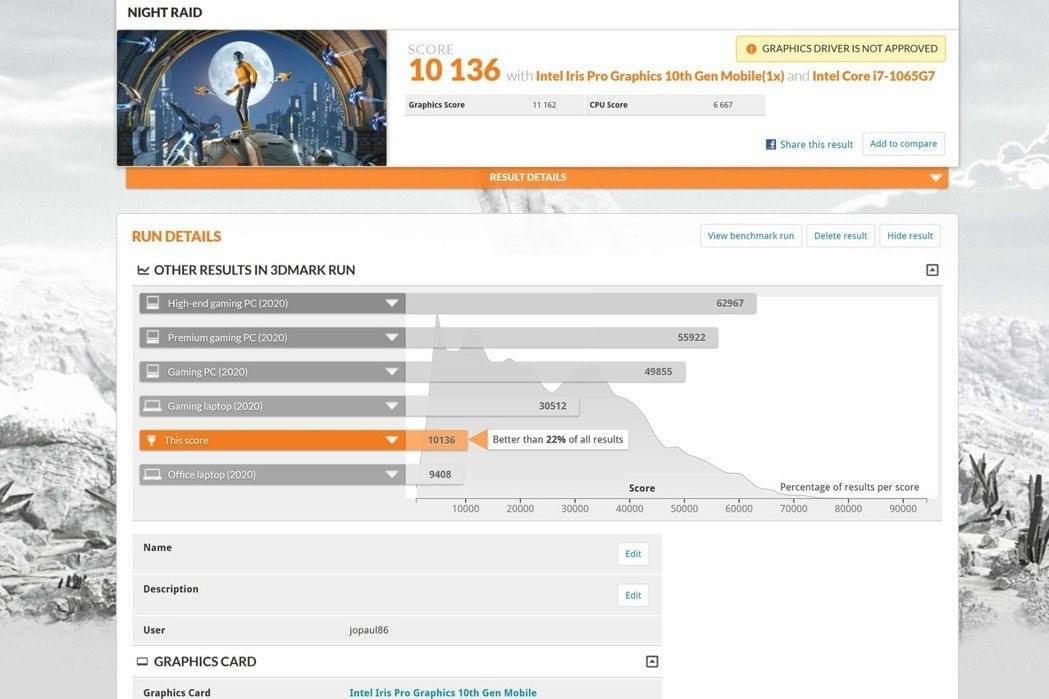Open the Premium gaming PC (2020) dropdown
Screen dimensions: 1049x699
click(x=392, y=337)
